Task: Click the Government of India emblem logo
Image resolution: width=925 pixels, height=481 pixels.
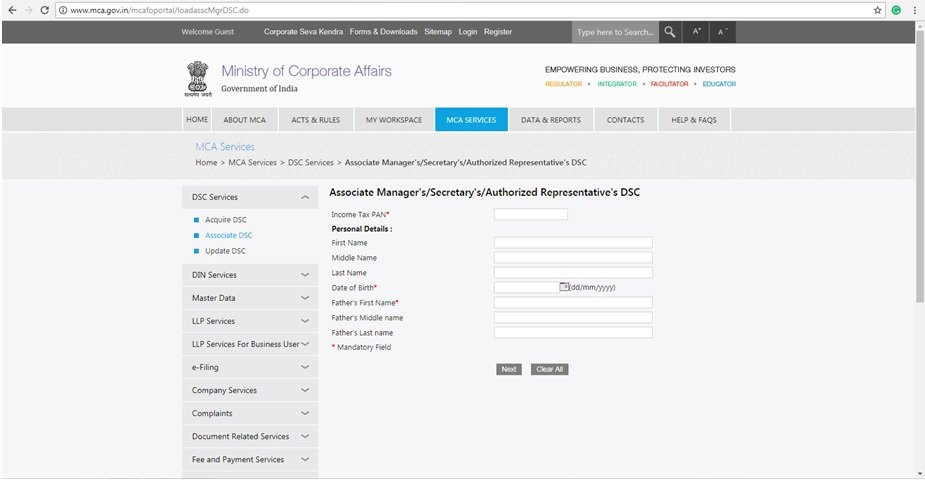Action: pos(198,78)
